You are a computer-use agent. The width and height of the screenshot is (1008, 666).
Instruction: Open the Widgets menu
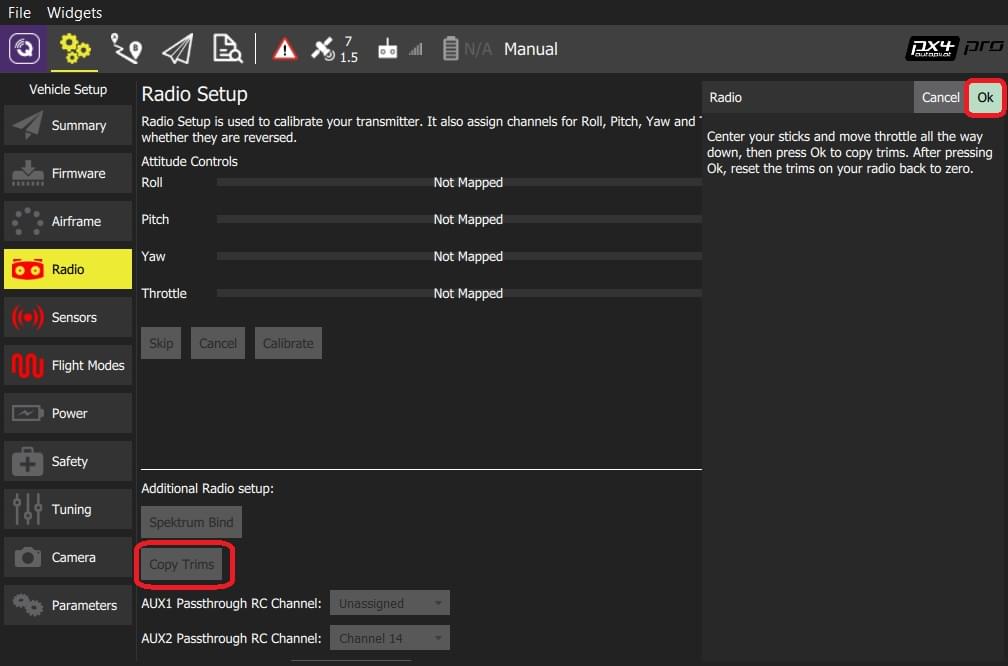point(74,13)
